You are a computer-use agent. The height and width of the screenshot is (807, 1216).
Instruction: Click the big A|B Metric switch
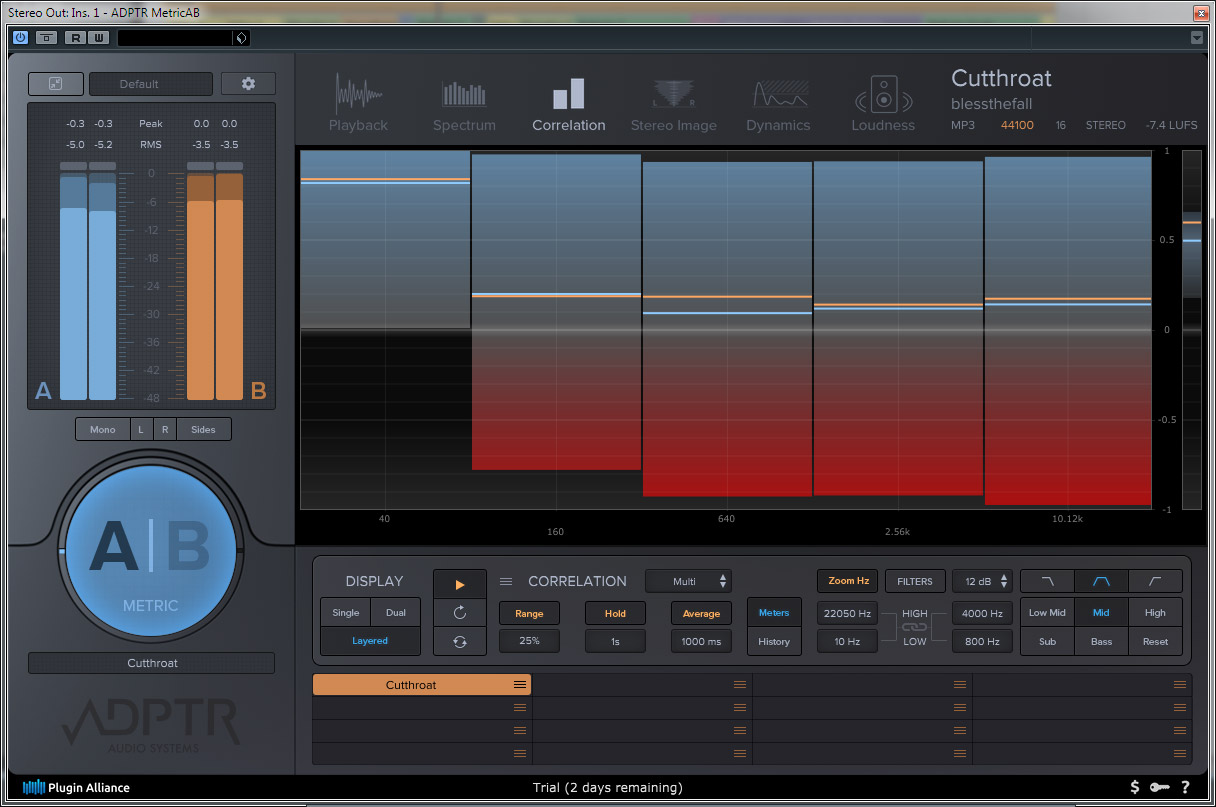point(151,549)
